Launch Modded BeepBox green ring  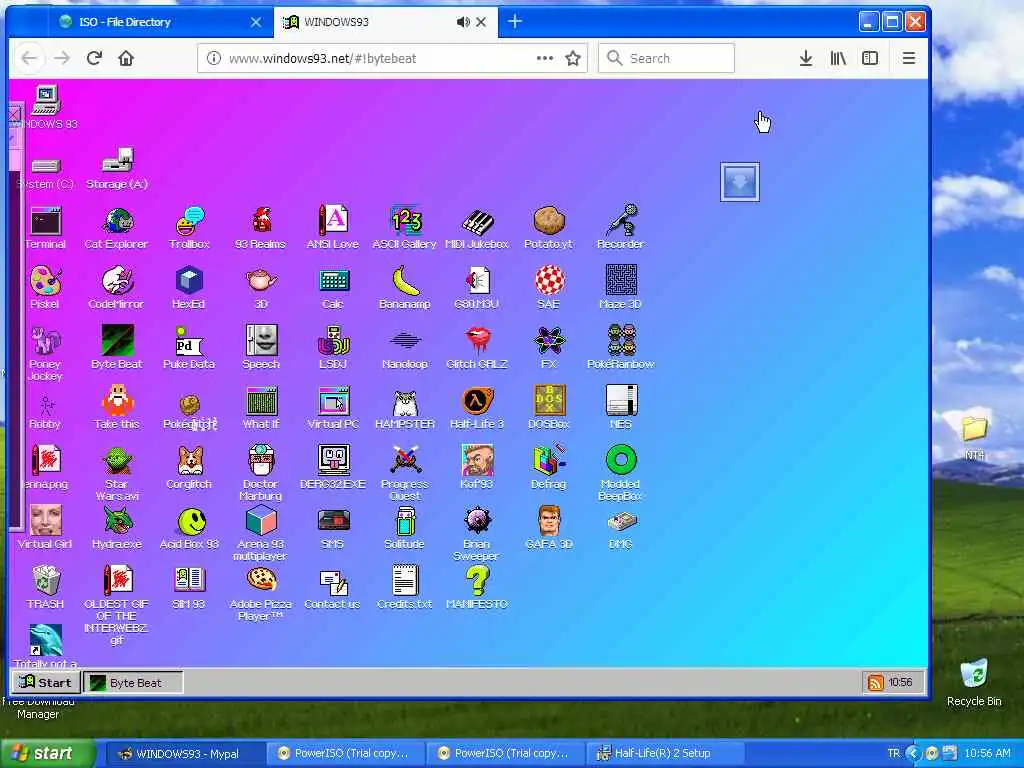coord(620,472)
